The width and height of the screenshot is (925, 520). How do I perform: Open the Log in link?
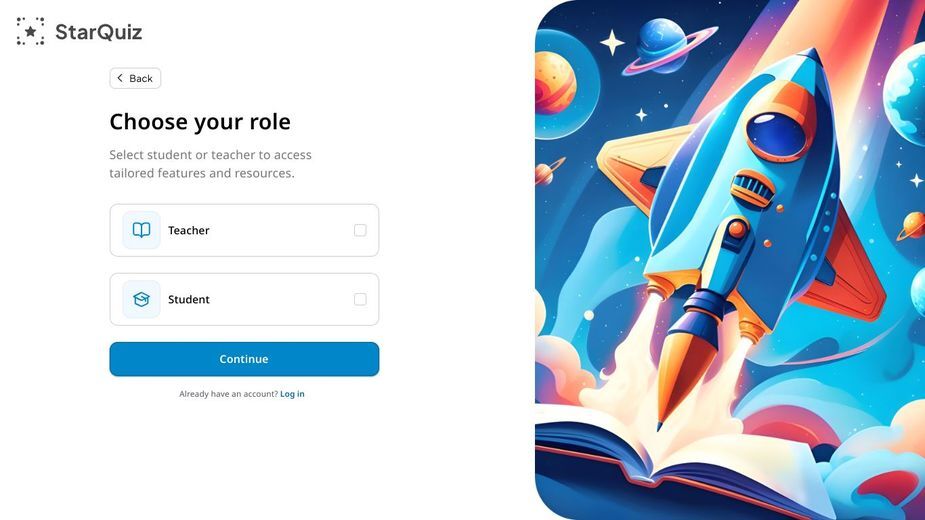click(x=292, y=394)
